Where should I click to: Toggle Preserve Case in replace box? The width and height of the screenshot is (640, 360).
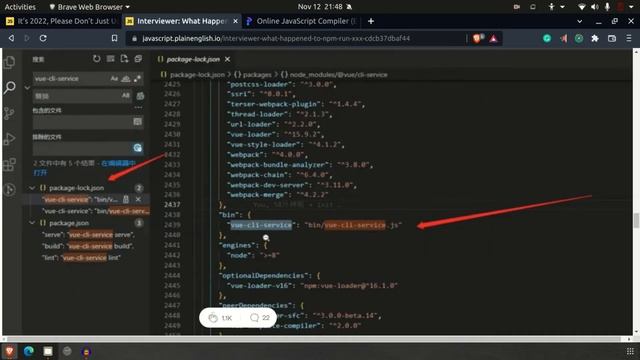point(125,96)
